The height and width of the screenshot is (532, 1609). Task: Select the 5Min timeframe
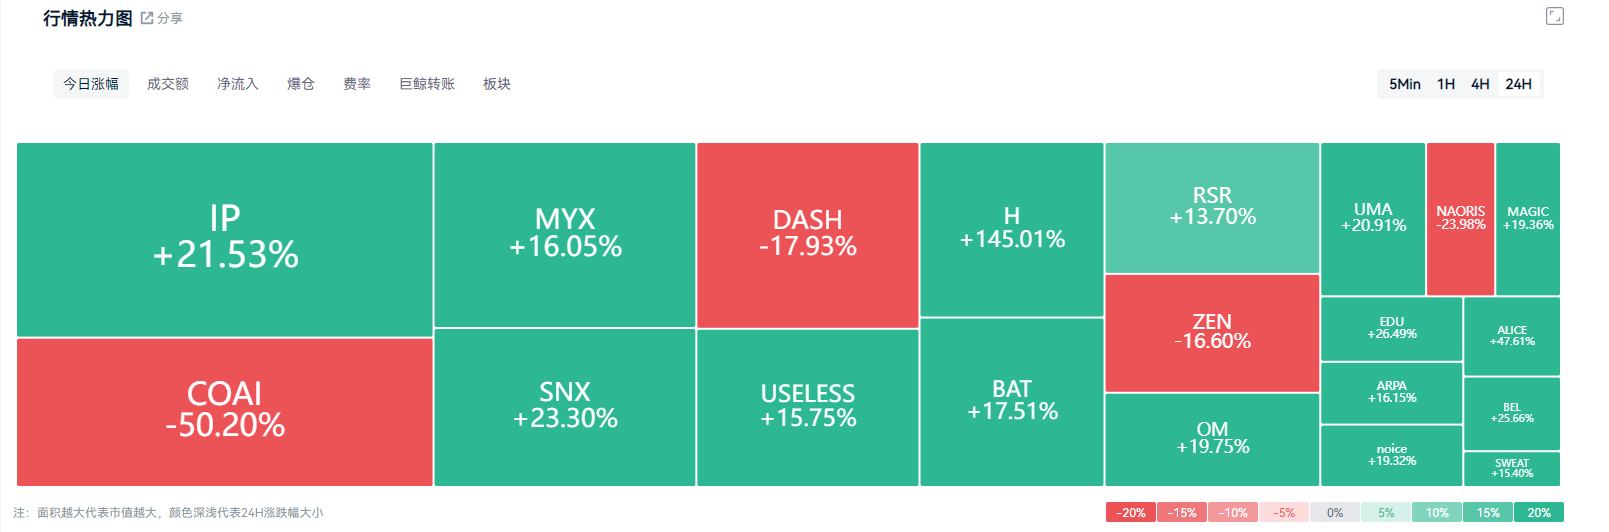tap(1404, 84)
